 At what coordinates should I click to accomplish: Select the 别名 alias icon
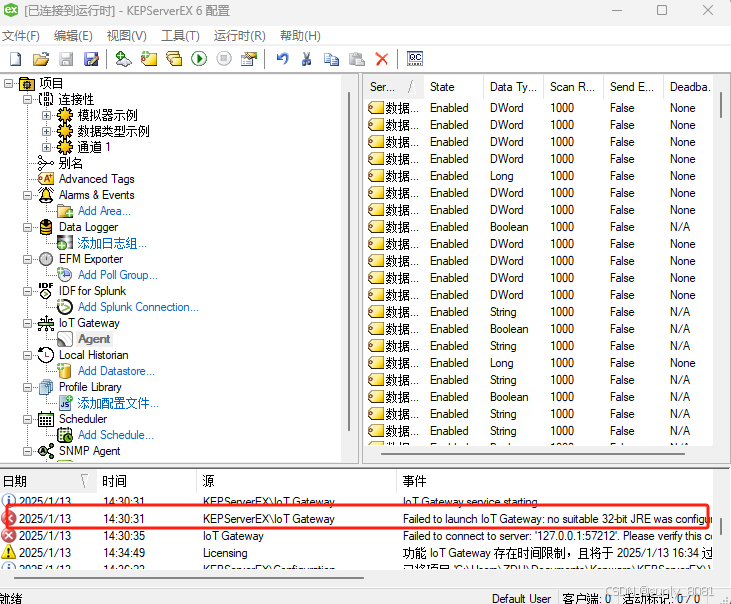click(46, 163)
